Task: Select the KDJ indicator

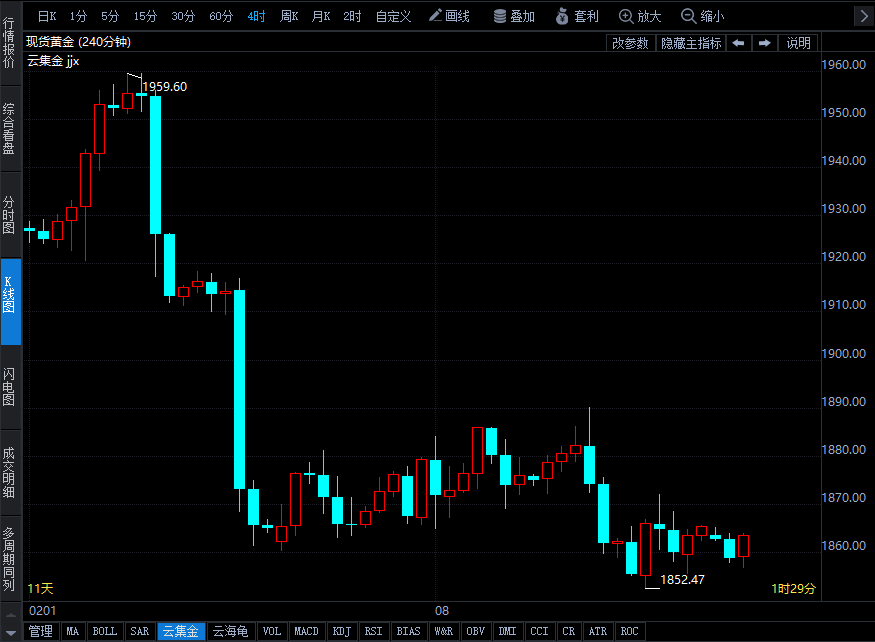Action: [342, 631]
